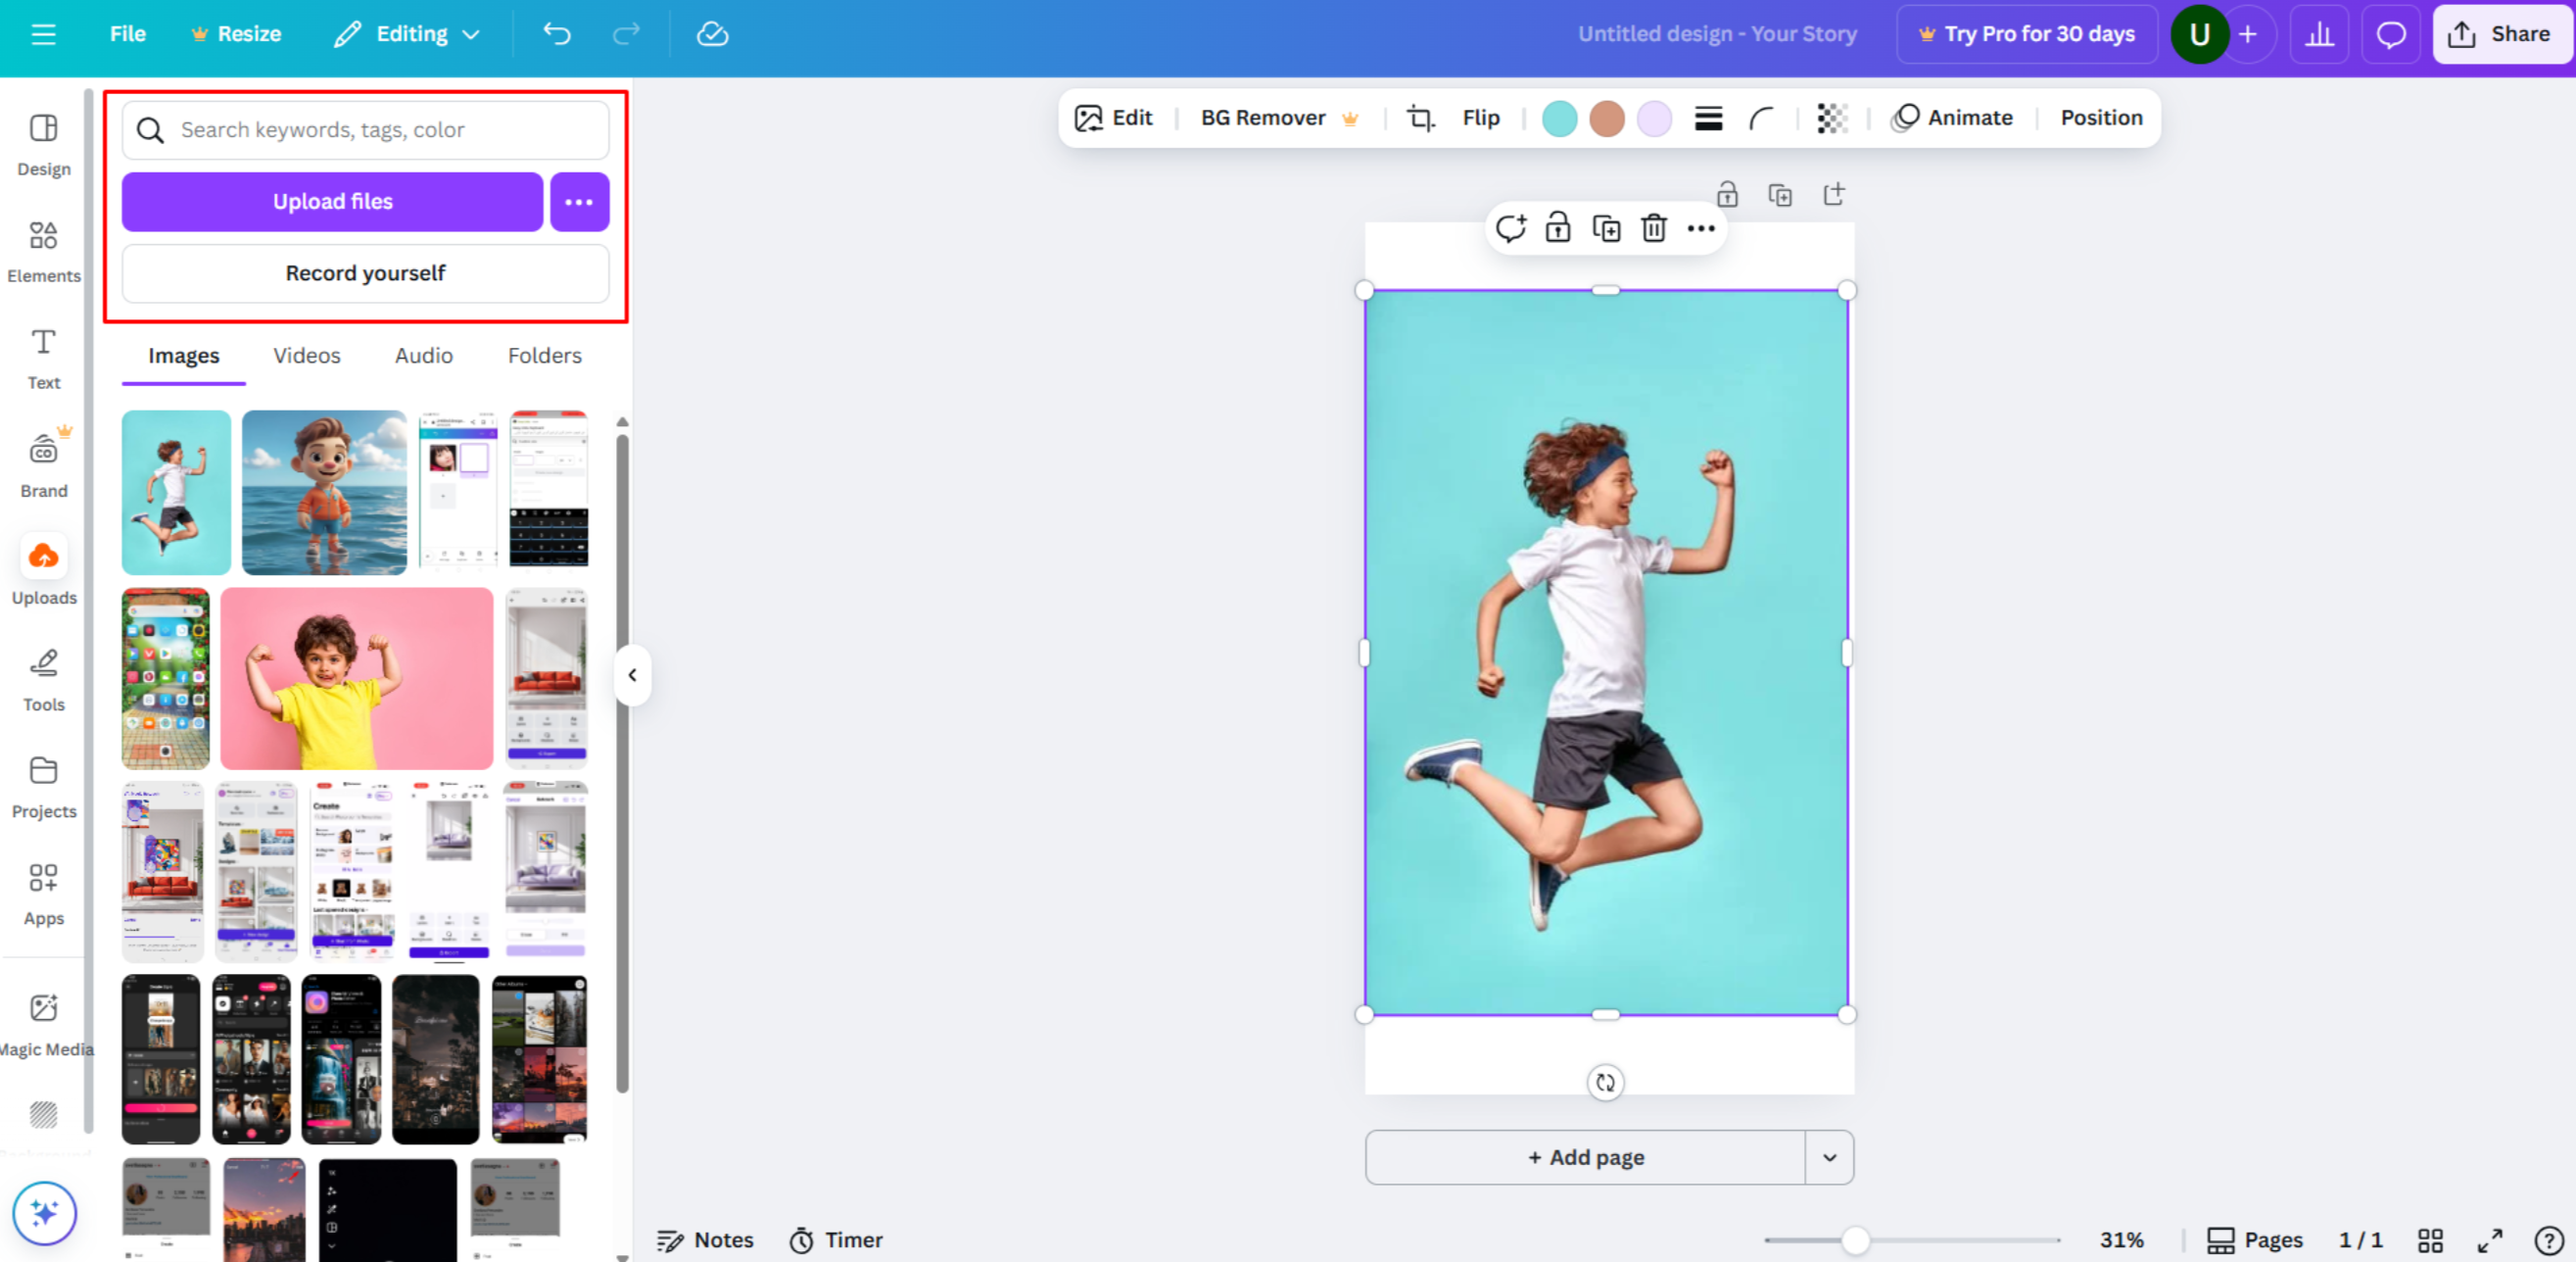Viewport: 2576px width, 1262px height.
Task: Open the Apps sidebar panel
Action: point(44,894)
